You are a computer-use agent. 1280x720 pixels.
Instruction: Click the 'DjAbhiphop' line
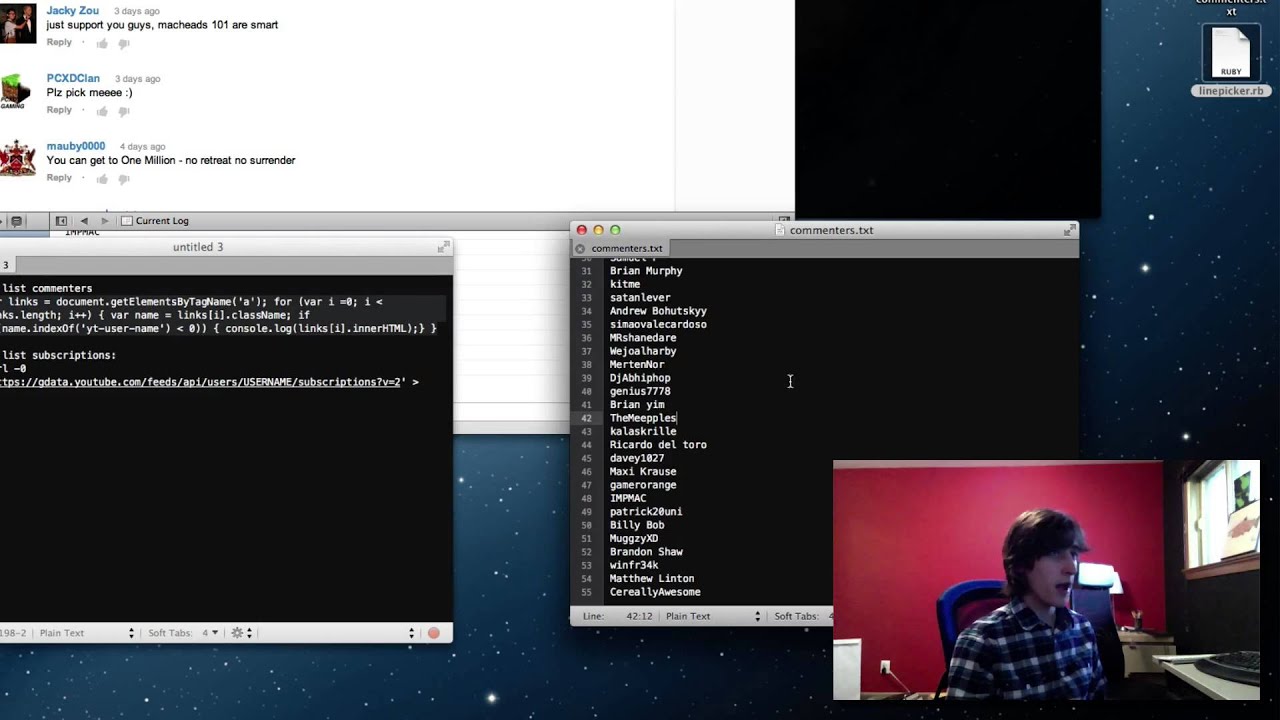coord(640,378)
